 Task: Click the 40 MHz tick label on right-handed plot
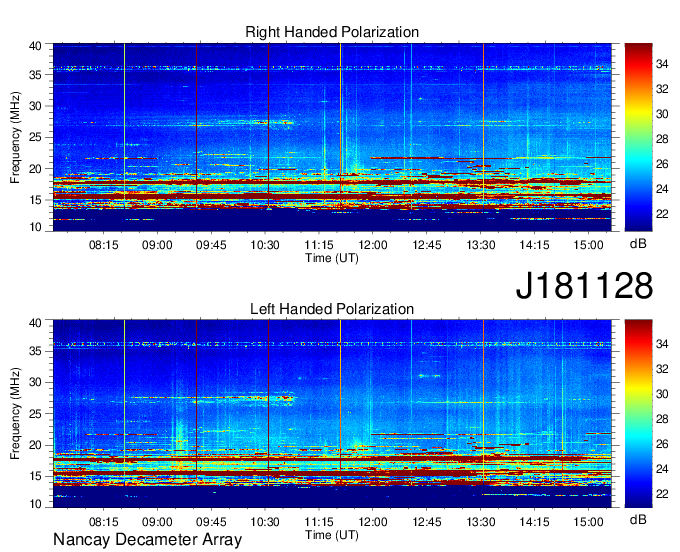pos(35,46)
